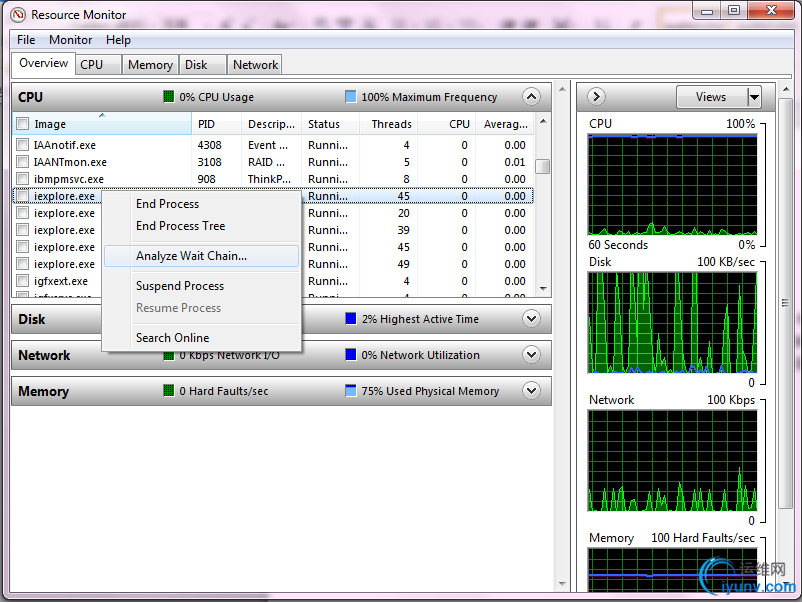
Task: Click the main pane scroll down arrow
Action: (562, 584)
